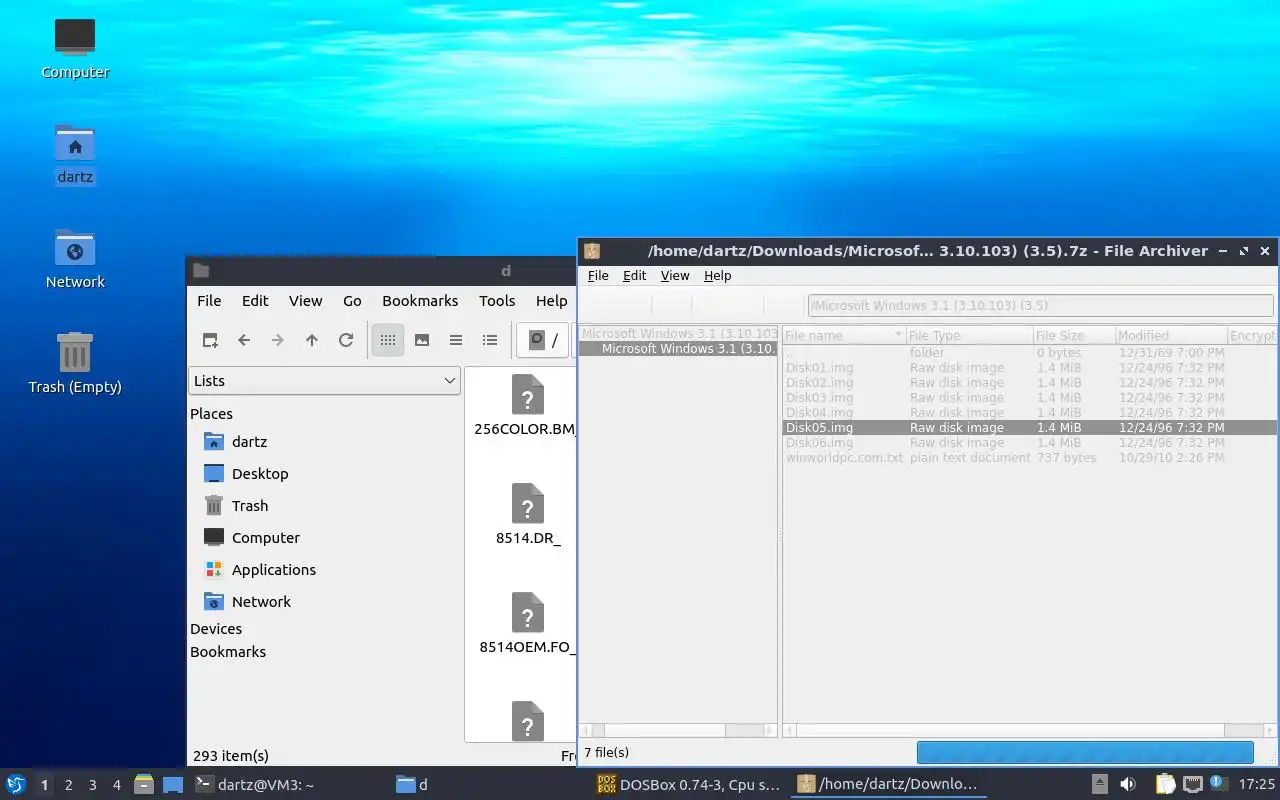Open the application menu bird icon
1280x800 pixels.
(x=16, y=784)
